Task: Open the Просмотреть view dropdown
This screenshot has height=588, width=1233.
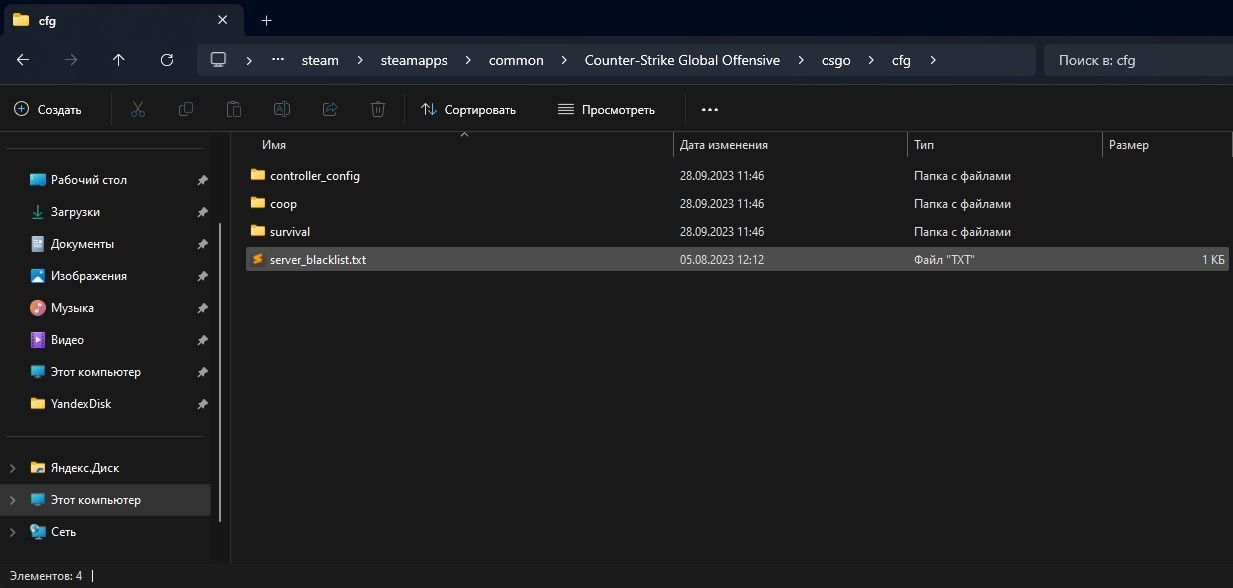Action: coord(606,109)
